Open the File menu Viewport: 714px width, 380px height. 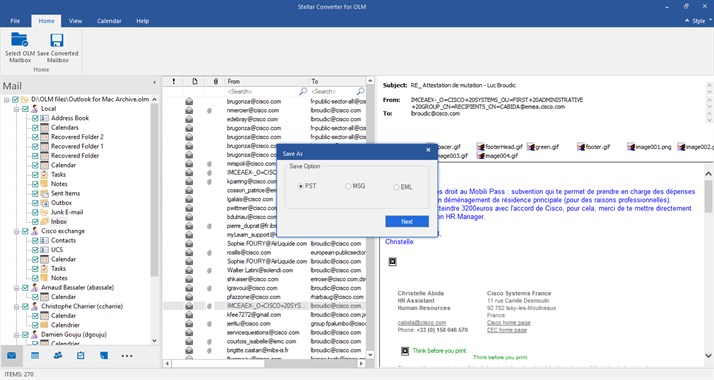tap(15, 21)
